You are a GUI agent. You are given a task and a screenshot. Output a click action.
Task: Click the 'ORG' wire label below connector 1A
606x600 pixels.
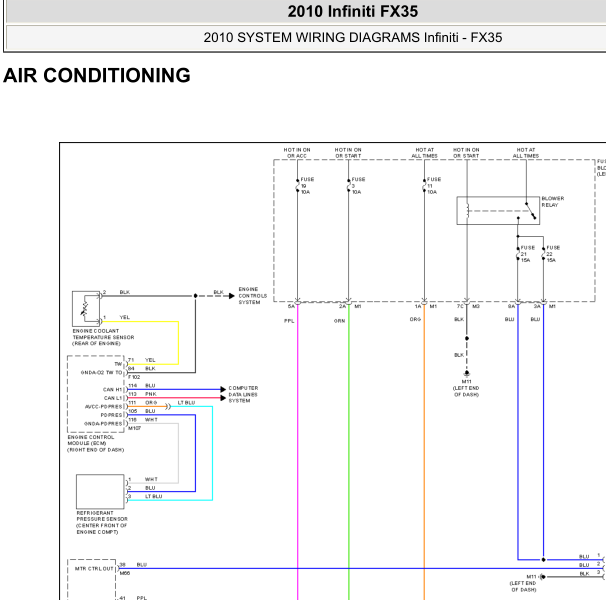[415, 319]
